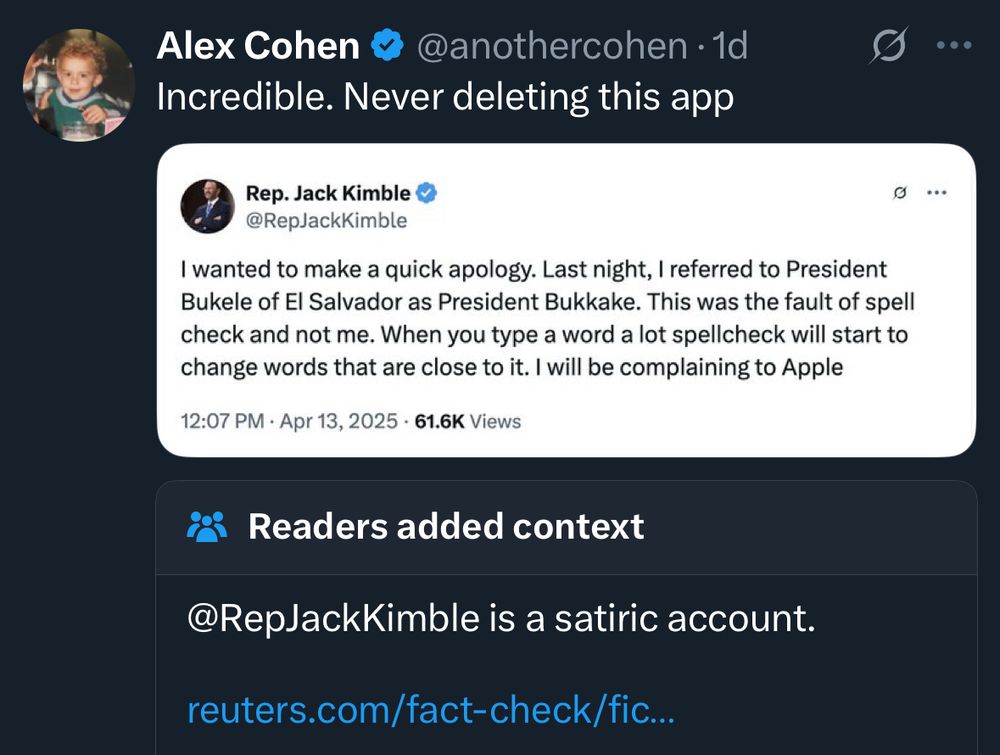Click Rep. Jack Kimble's avatar in the quoted tweet
This screenshot has height=755, width=1000.
click(x=207, y=206)
